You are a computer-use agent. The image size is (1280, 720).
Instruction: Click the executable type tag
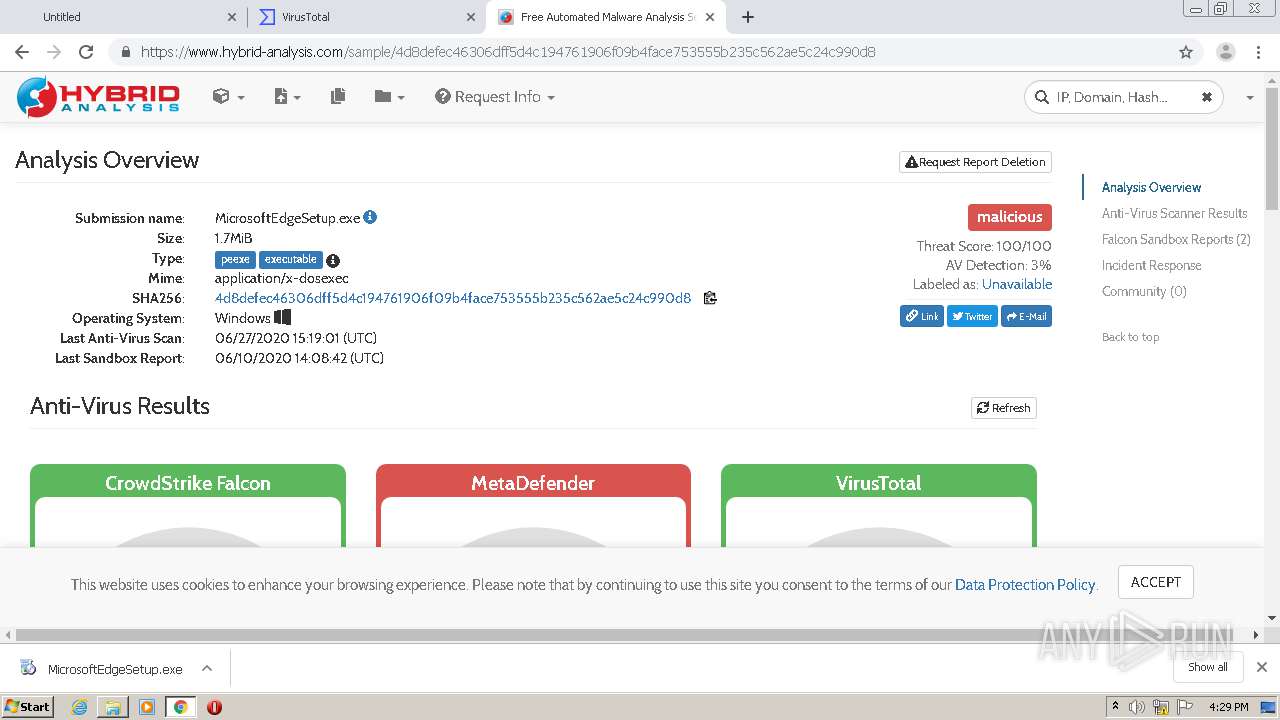tap(290, 259)
